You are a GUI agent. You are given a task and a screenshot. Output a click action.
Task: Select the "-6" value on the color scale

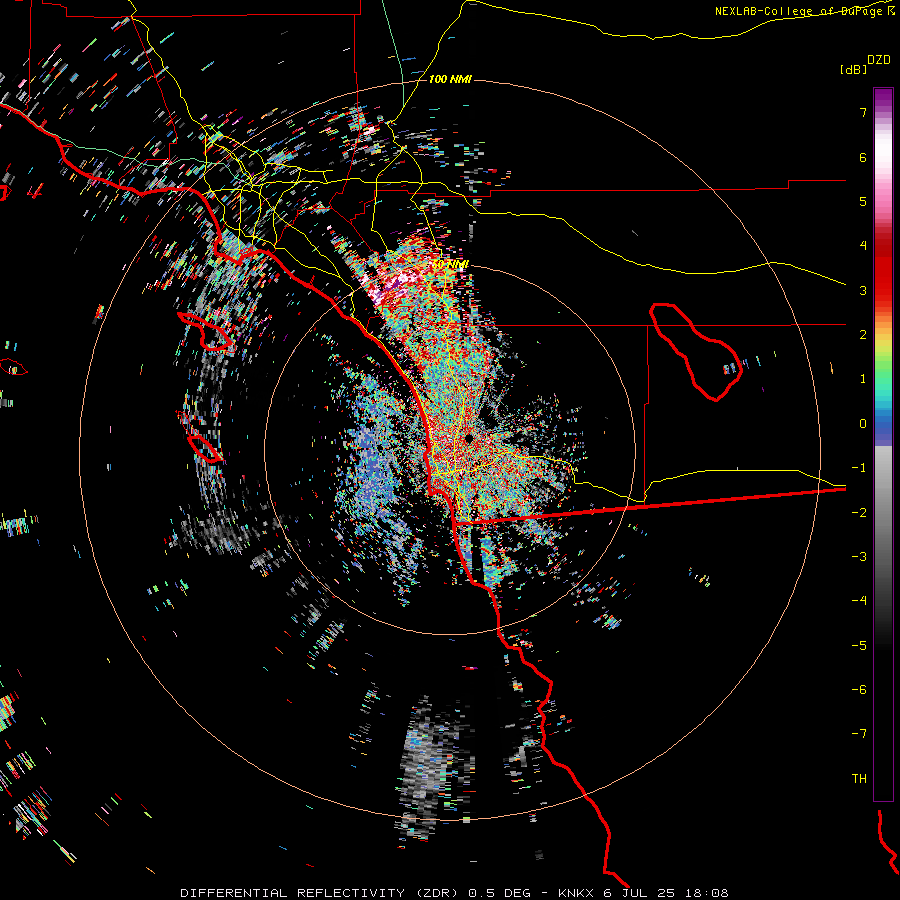(859, 690)
